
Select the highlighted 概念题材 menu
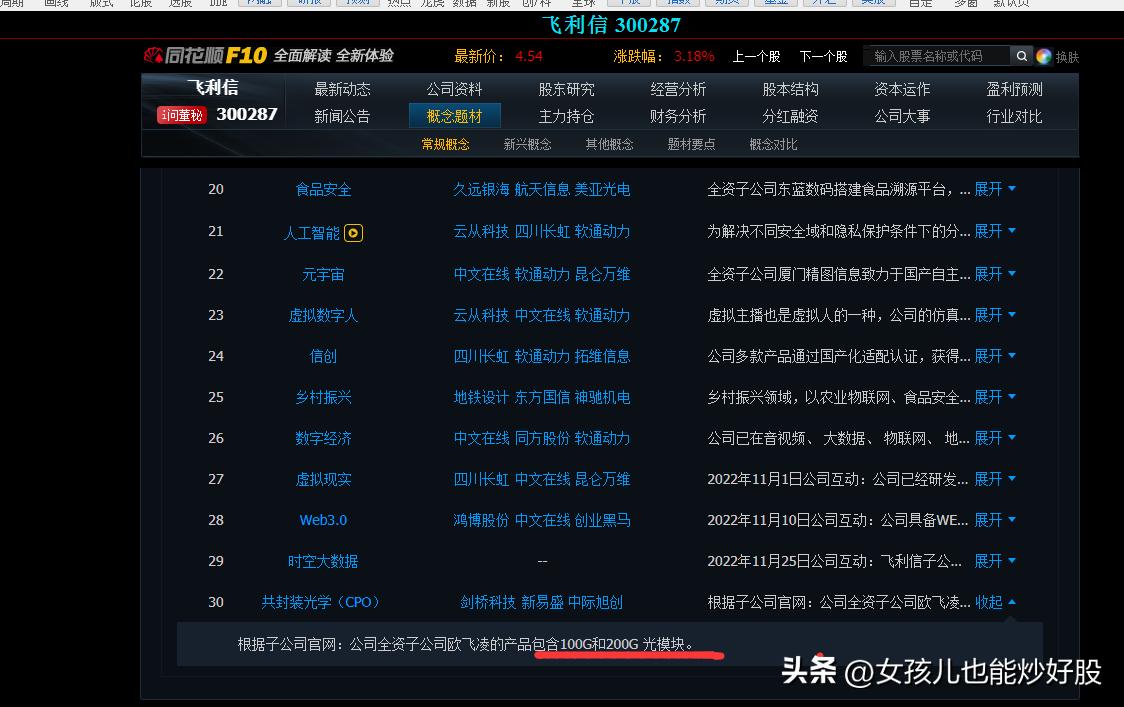coord(454,116)
